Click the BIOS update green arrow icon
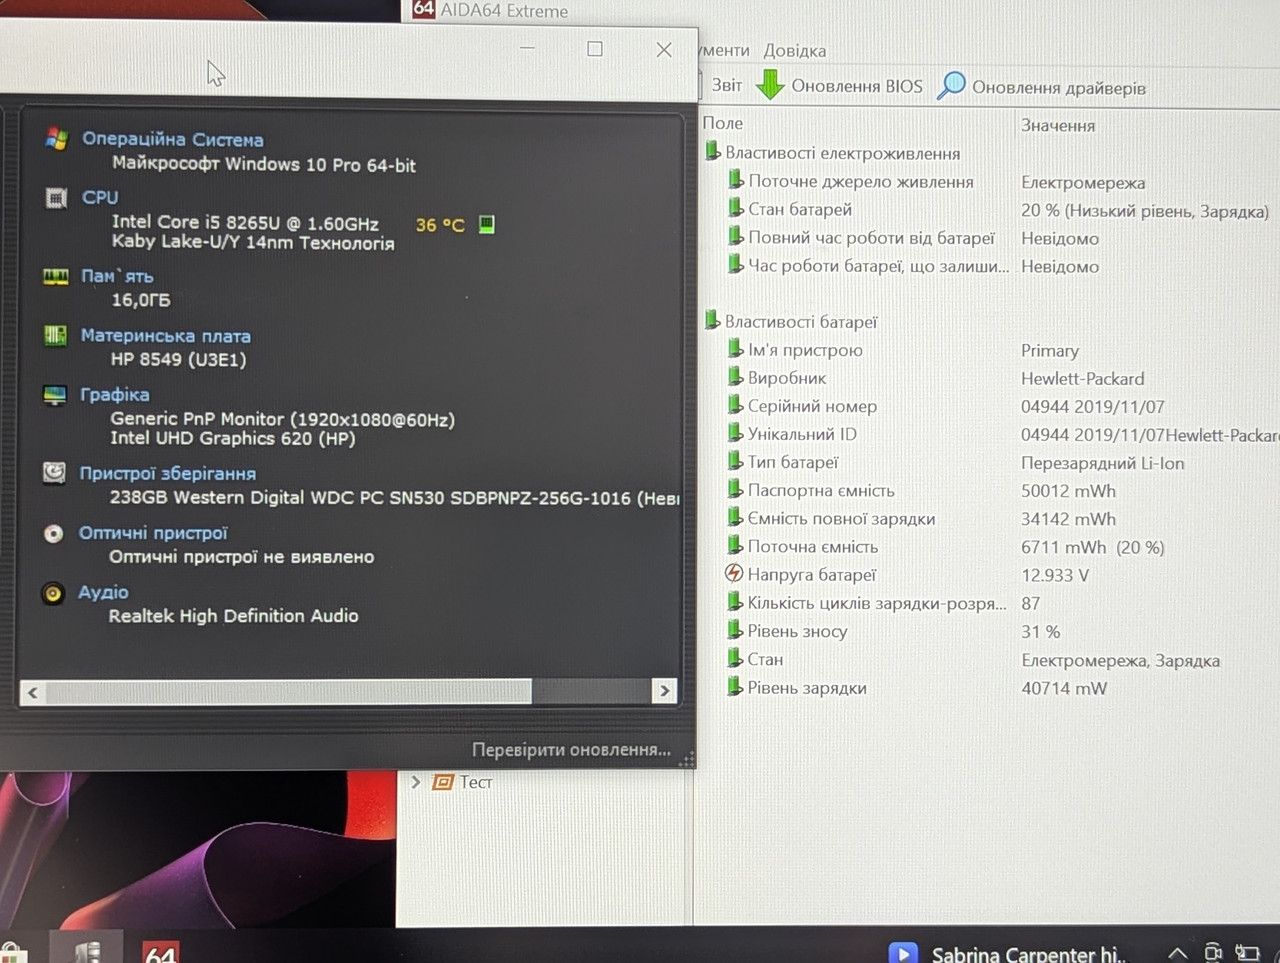 click(x=770, y=85)
